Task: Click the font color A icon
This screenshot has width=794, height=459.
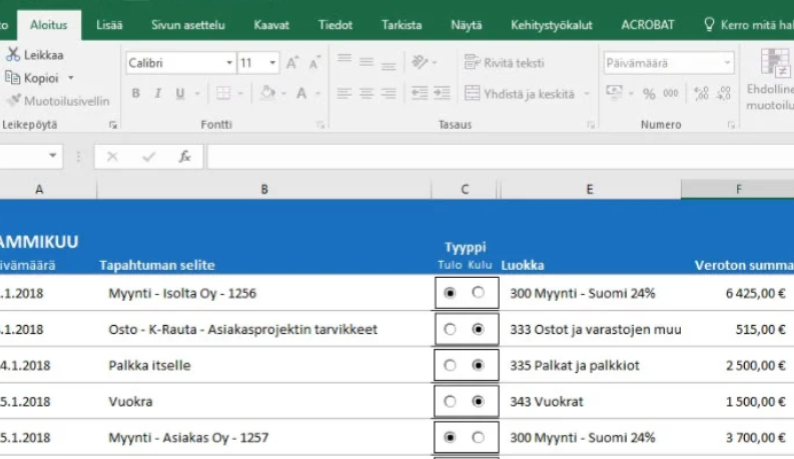Action: coord(302,93)
